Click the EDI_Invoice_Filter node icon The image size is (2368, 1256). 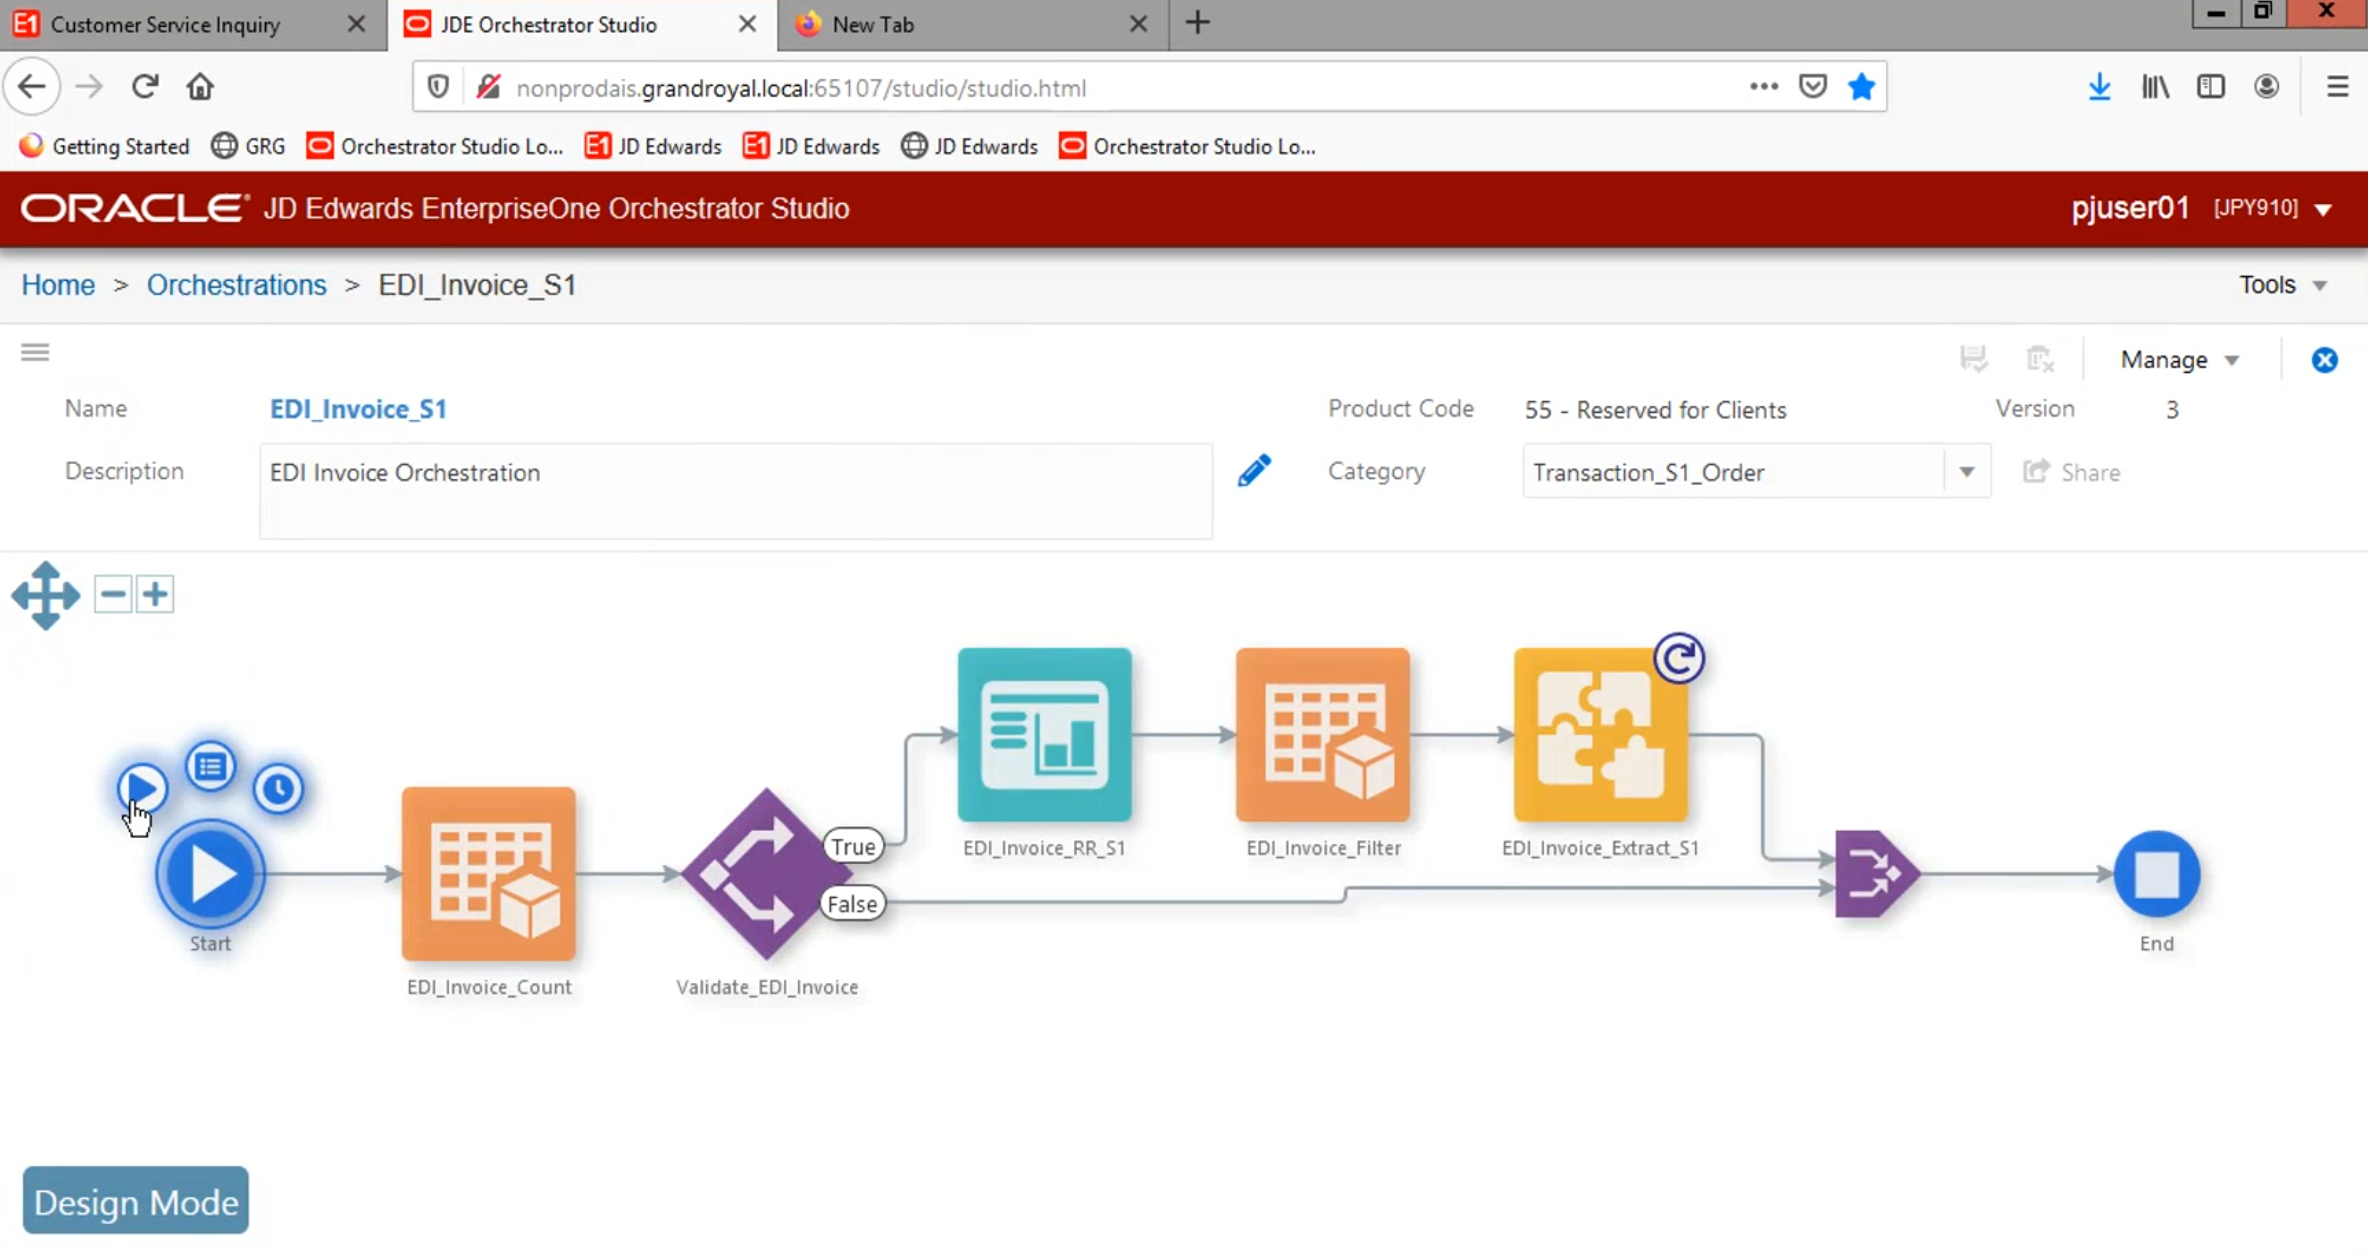click(x=1322, y=735)
